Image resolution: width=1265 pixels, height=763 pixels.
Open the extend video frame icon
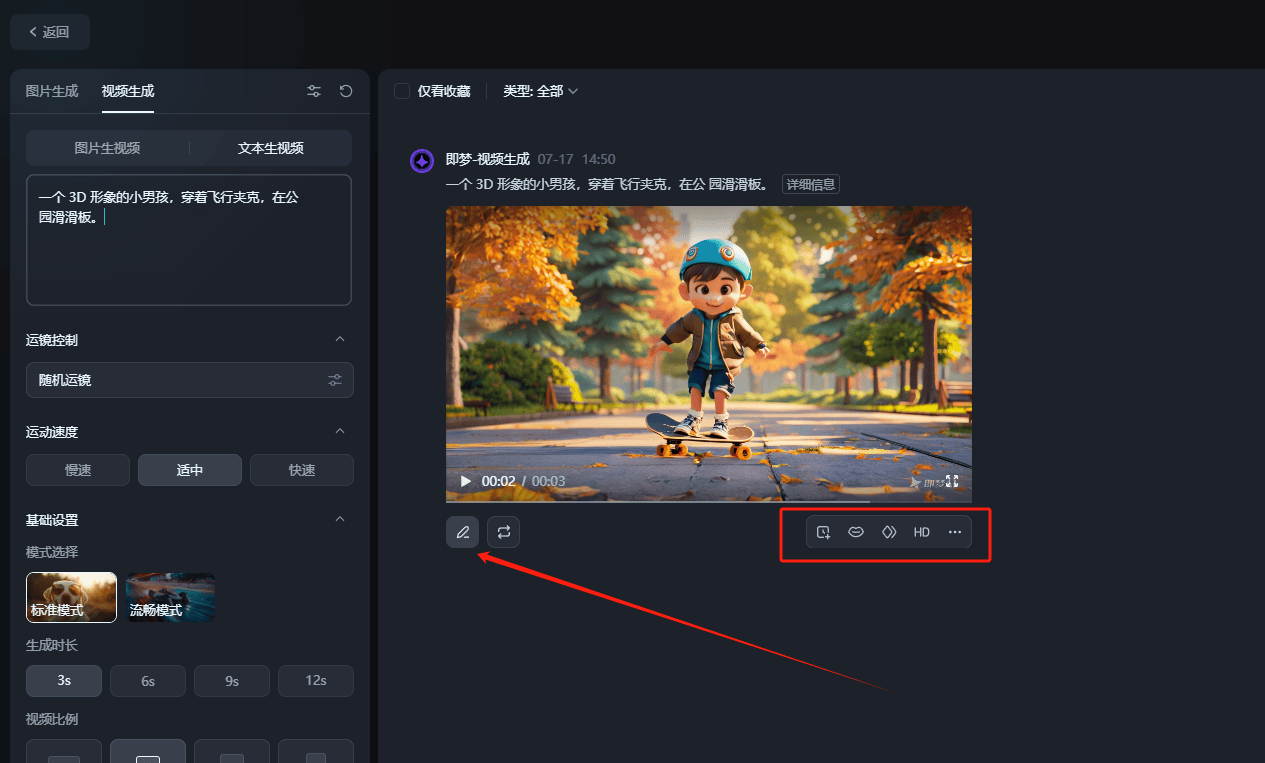point(823,531)
